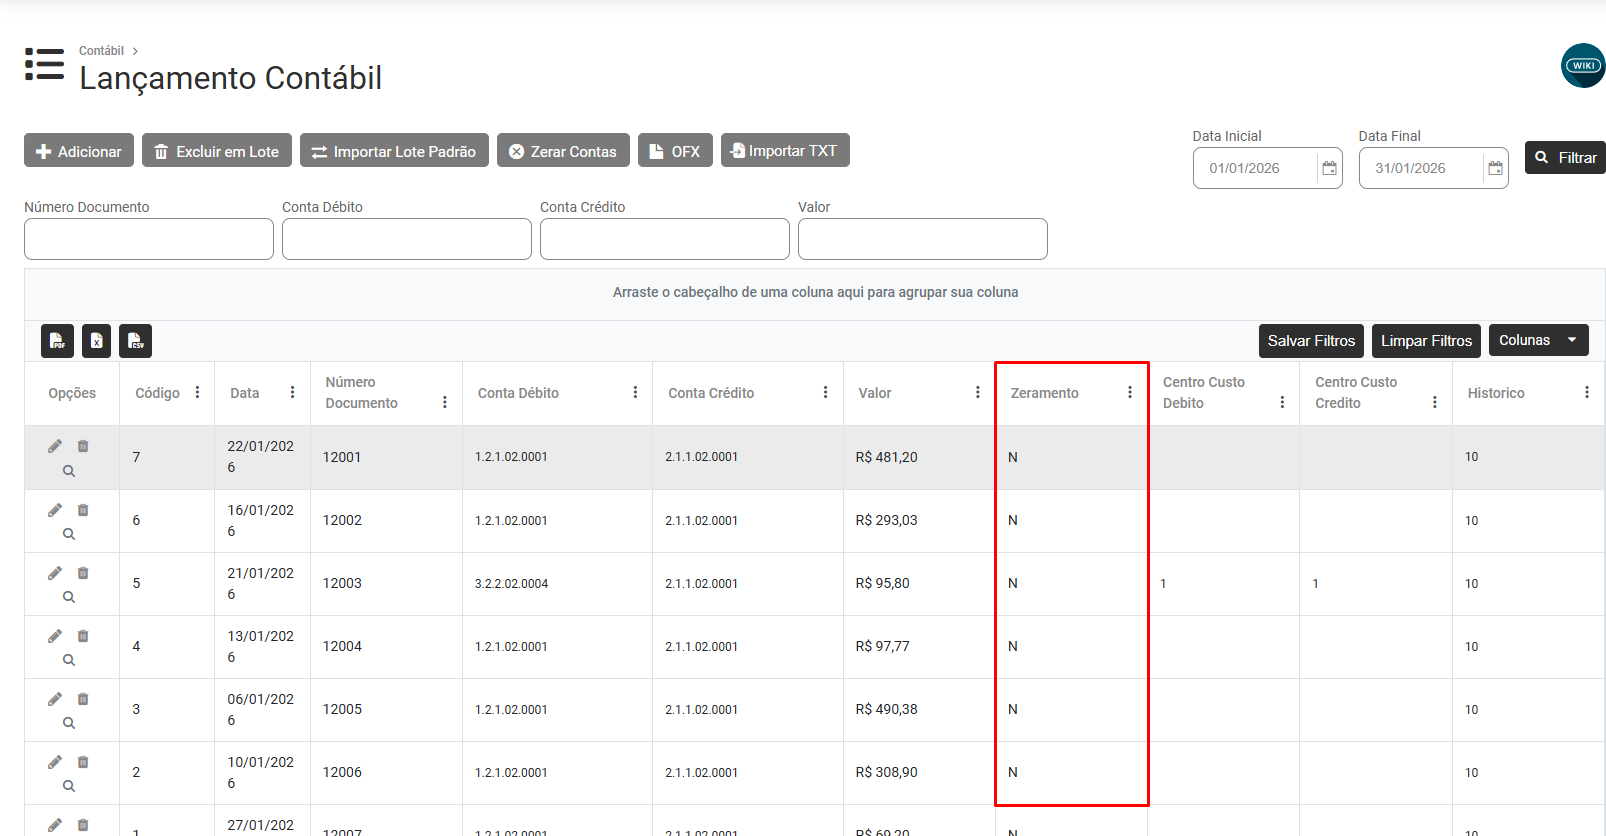This screenshot has width=1606, height=836.
Task: Focus the Valor filter field
Action: [x=923, y=239]
